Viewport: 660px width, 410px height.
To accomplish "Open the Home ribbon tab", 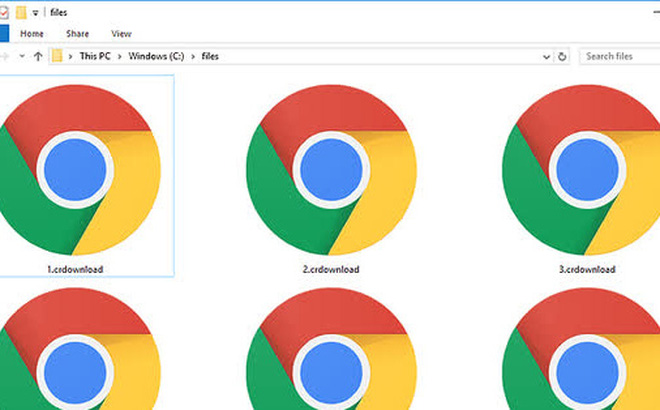I will [32, 33].
